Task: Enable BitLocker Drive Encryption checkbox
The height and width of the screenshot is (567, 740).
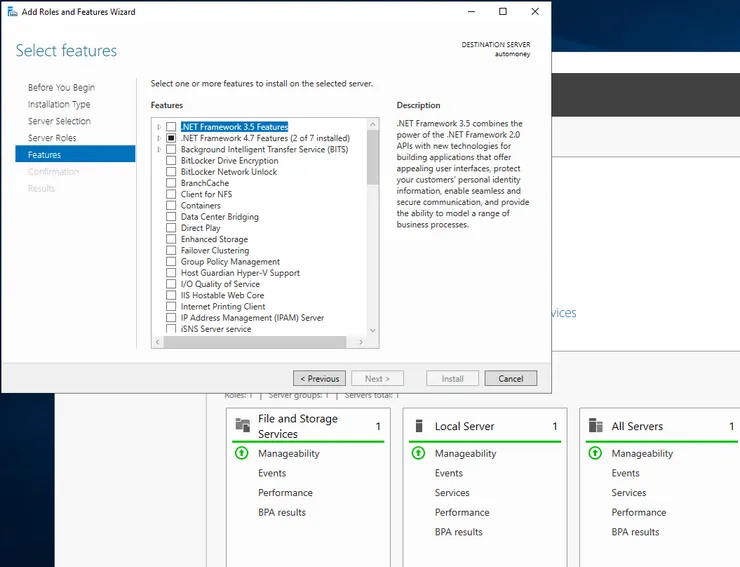Action: point(171,161)
